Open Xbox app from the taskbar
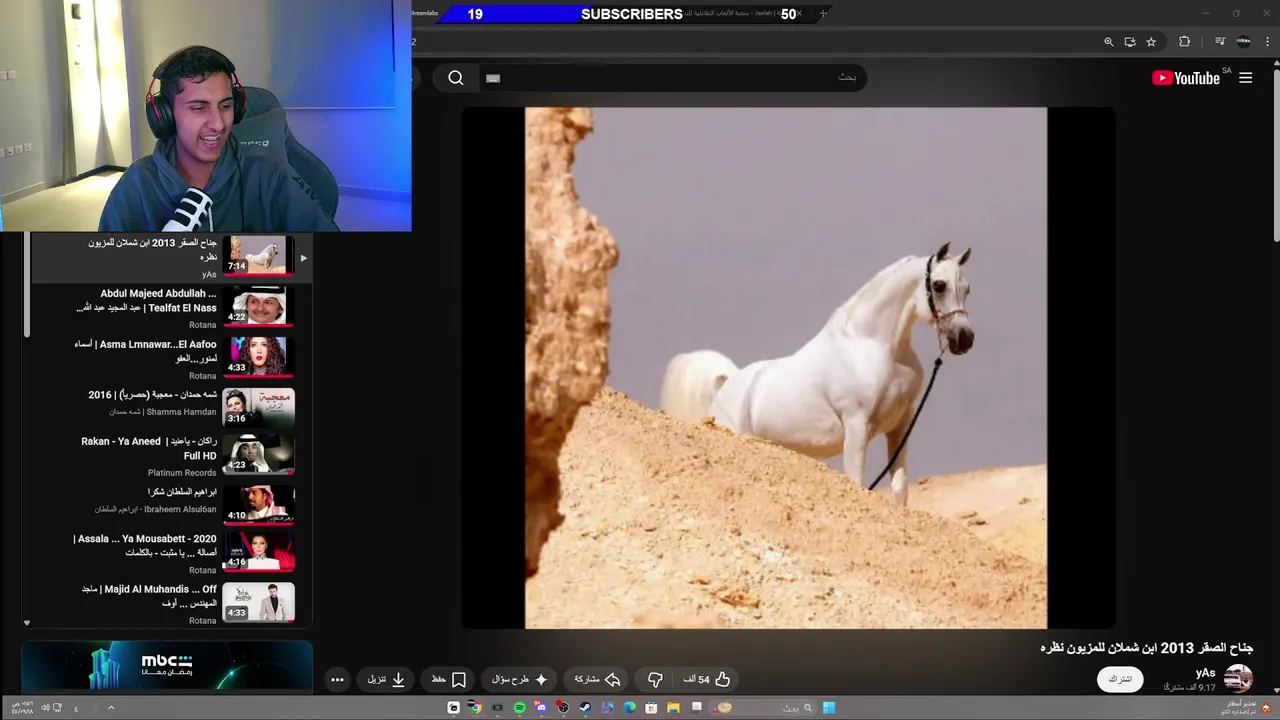The height and width of the screenshot is (720, 1280). [x=497, y=708]
